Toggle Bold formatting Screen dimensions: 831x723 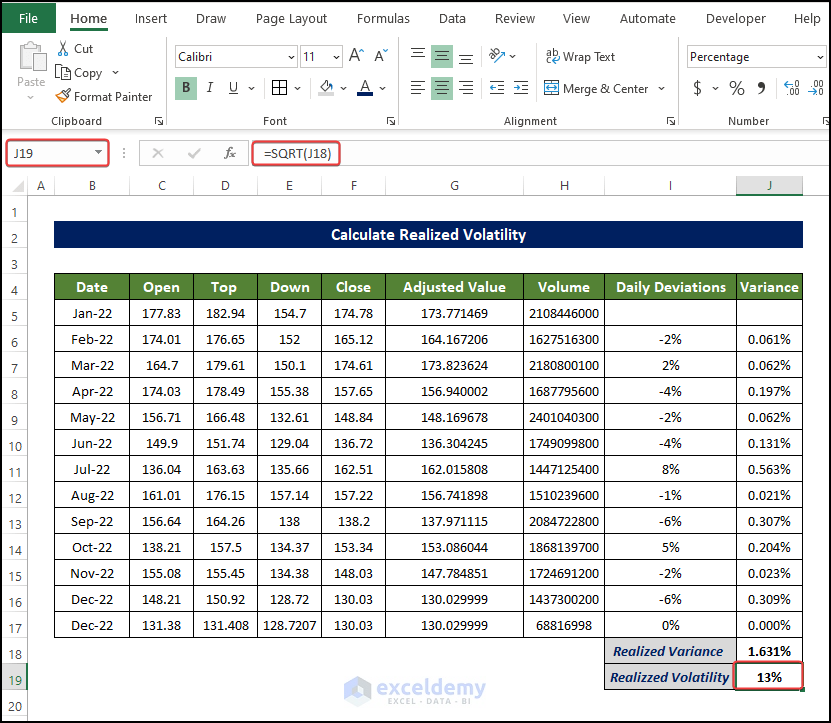pyautogui.click(x=186, y=88)
